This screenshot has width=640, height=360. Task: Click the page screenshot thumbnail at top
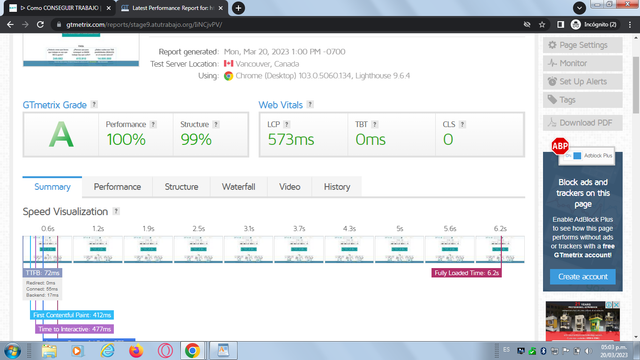coord(81,50)
